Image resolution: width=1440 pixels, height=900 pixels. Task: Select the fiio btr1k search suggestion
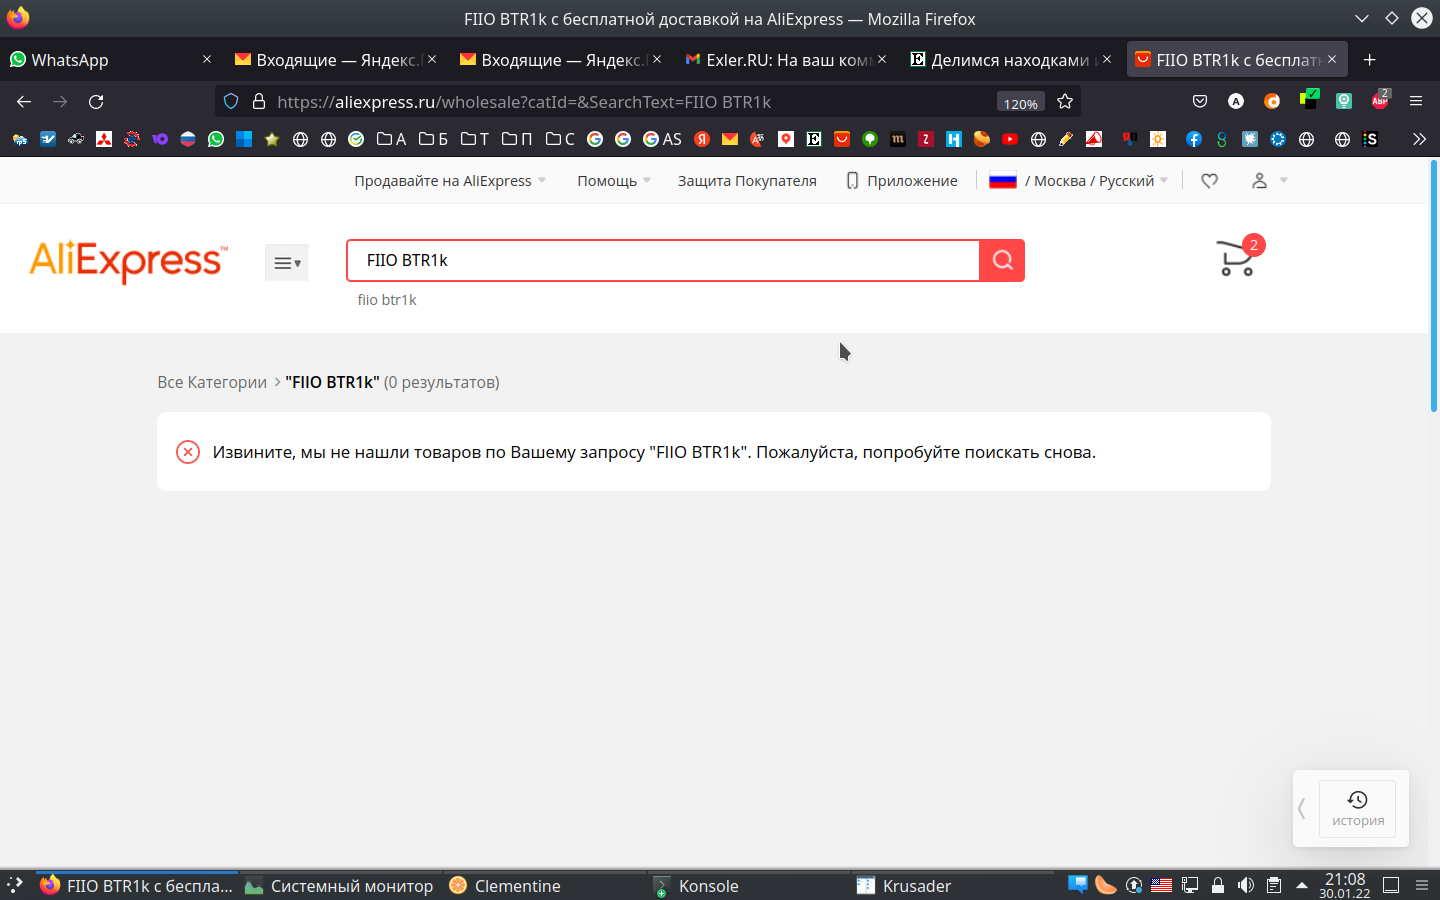387,300
